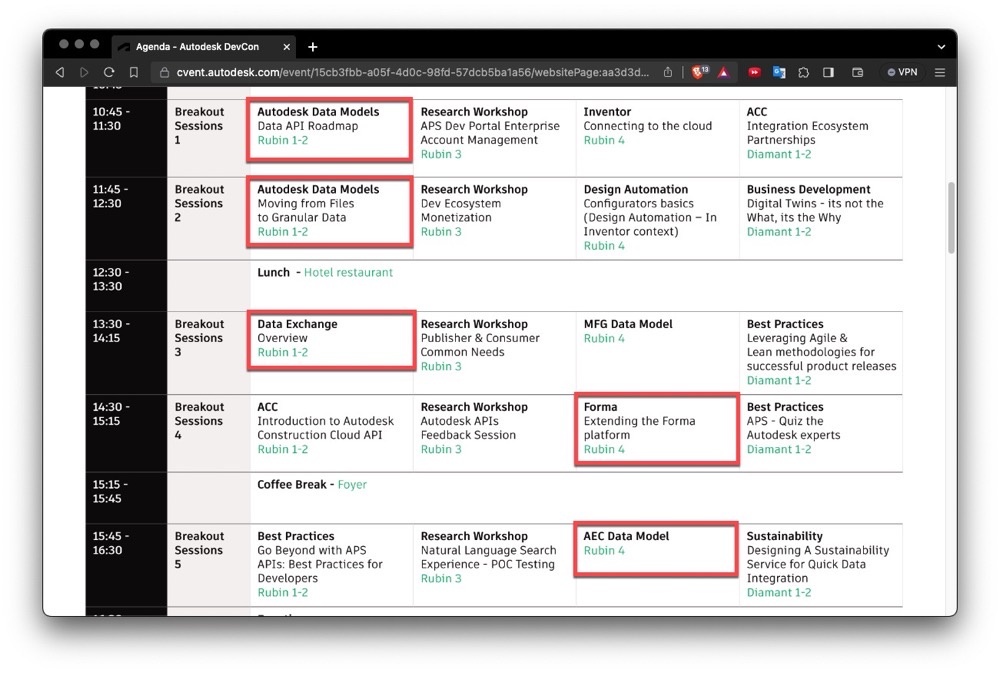Reload the agenda page
Viewport: 1000px width, 673px height.
pos(108,72)
